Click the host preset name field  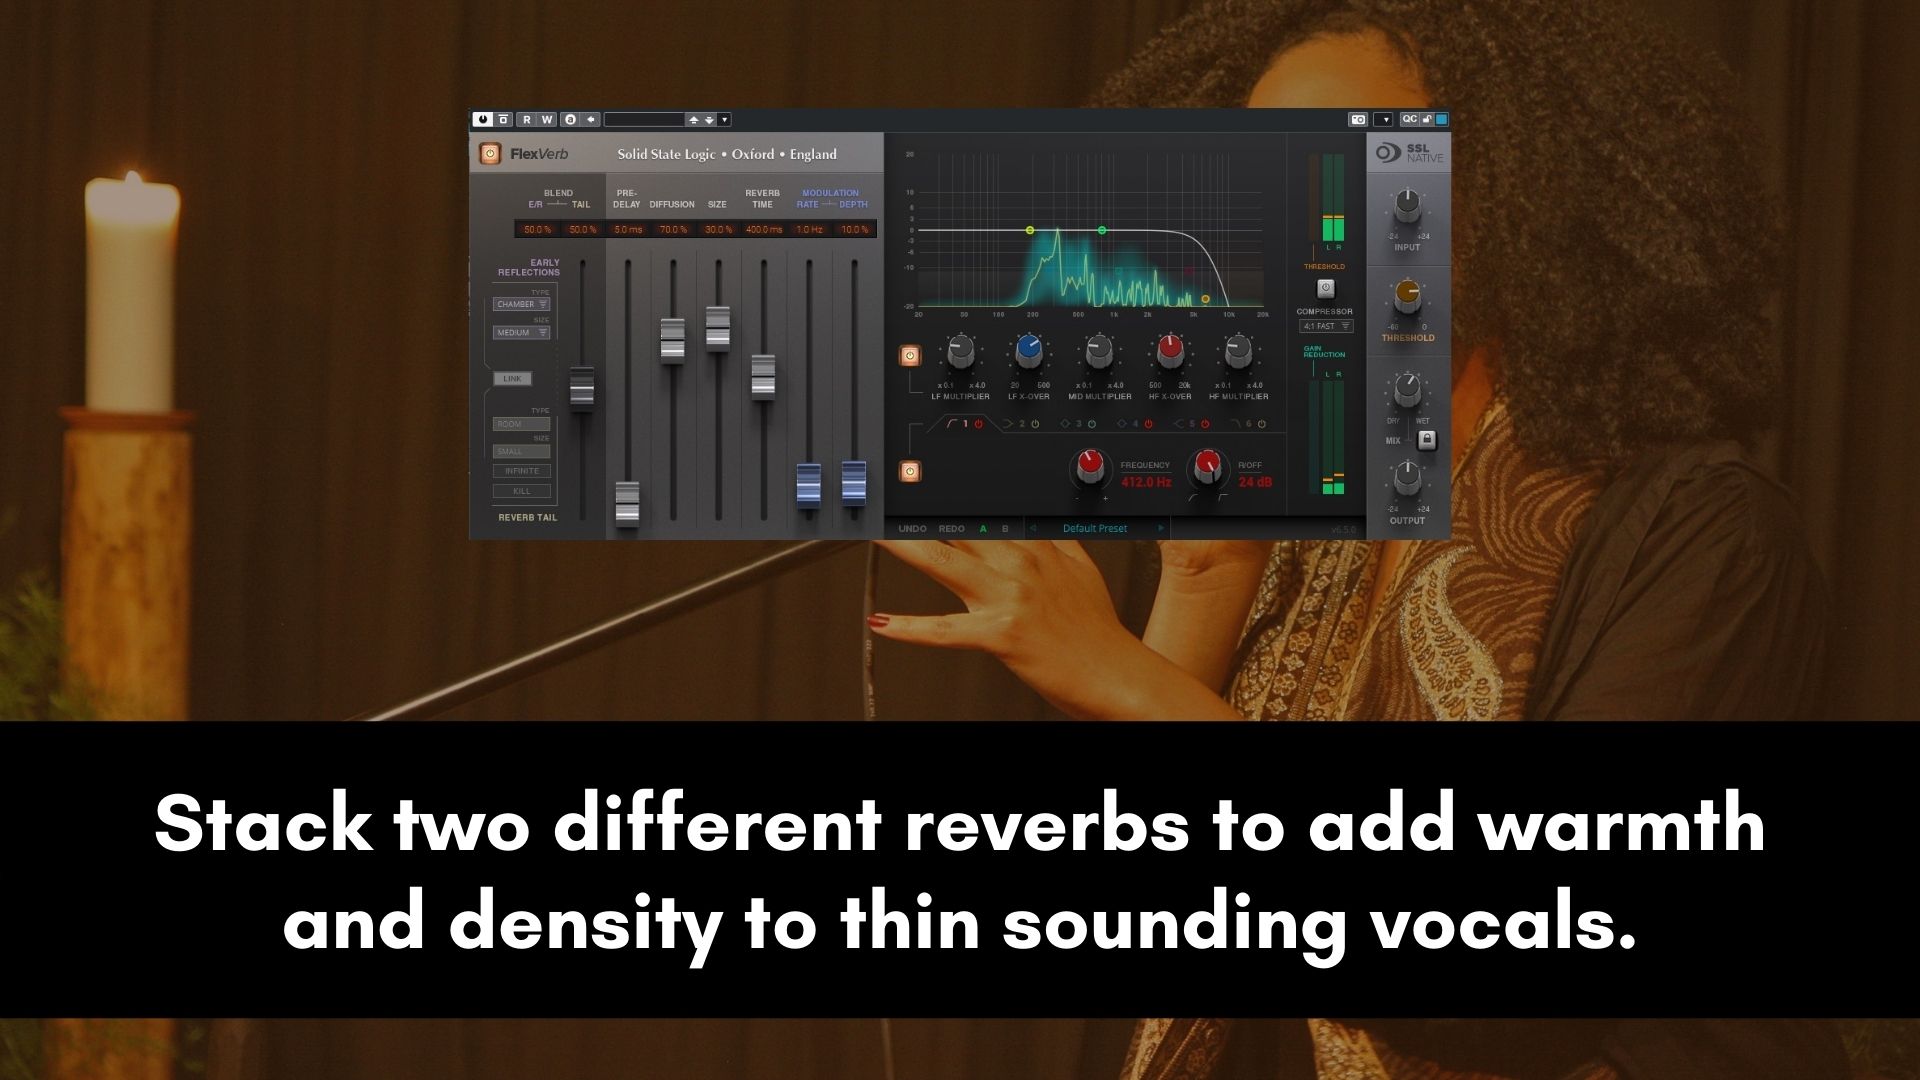[x=644, y=120]
